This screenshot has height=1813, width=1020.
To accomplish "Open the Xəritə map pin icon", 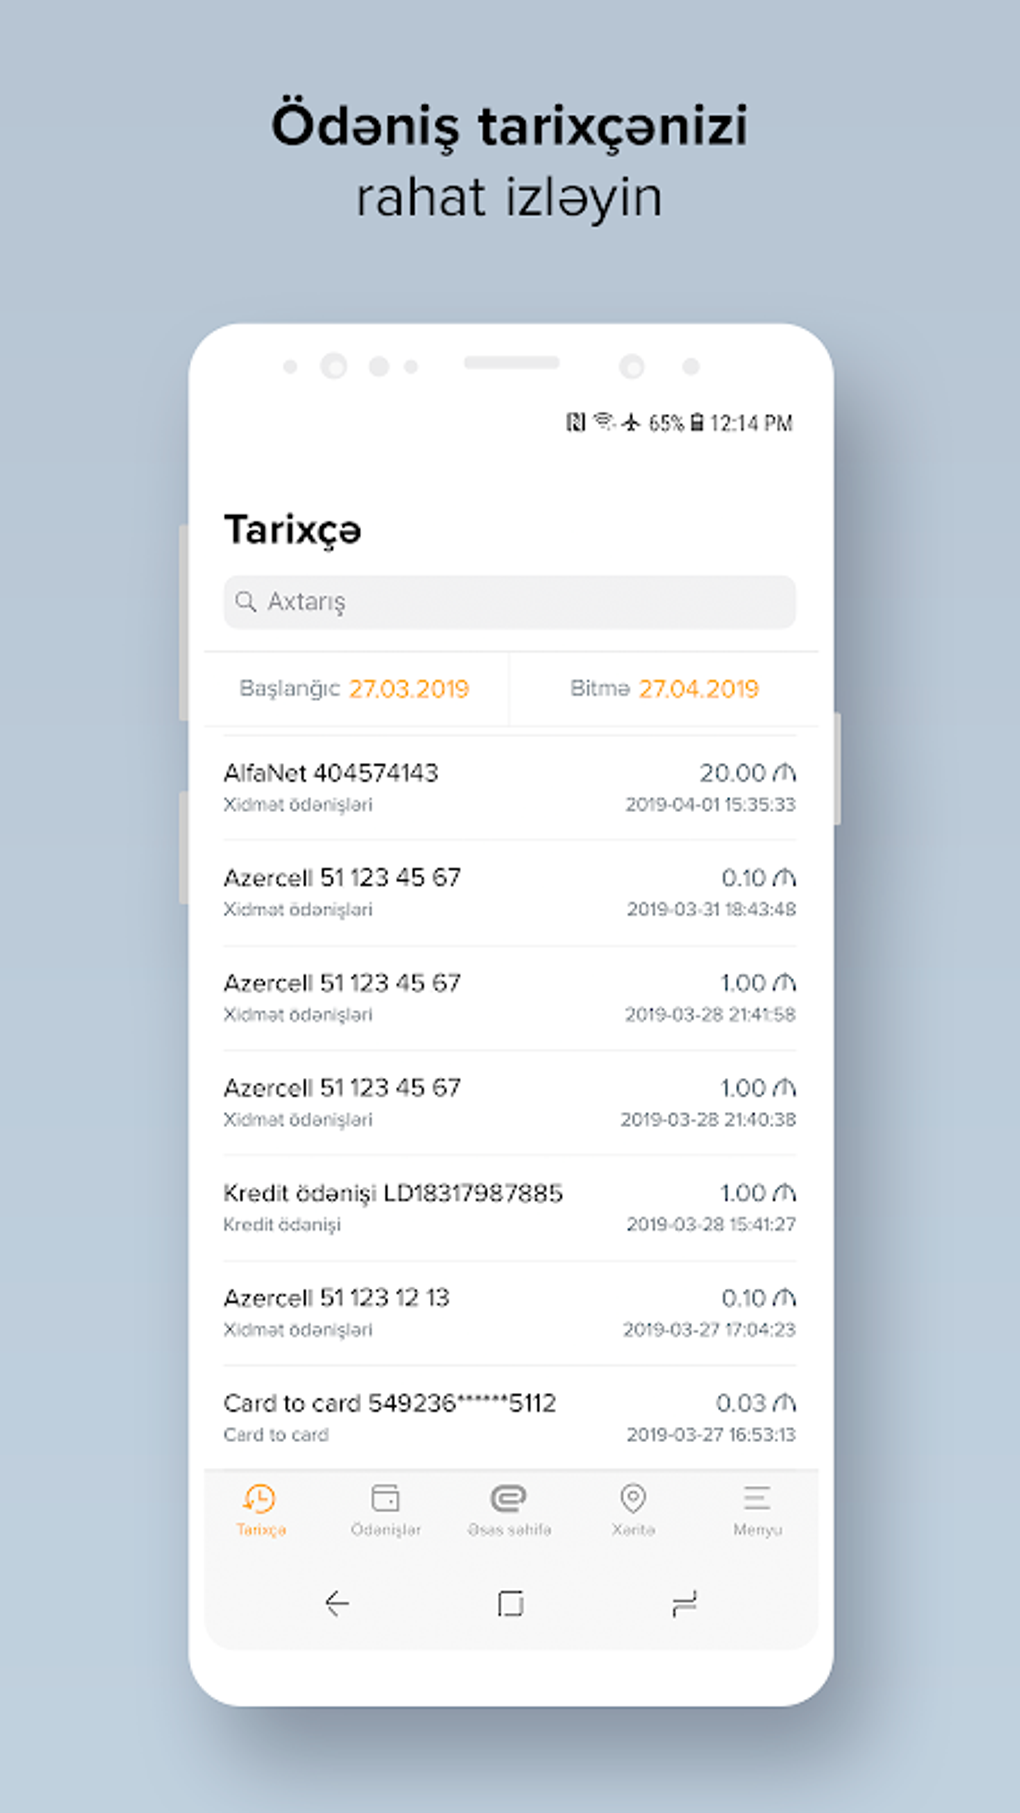I will pyautogui.click(x=633, y=1499).
